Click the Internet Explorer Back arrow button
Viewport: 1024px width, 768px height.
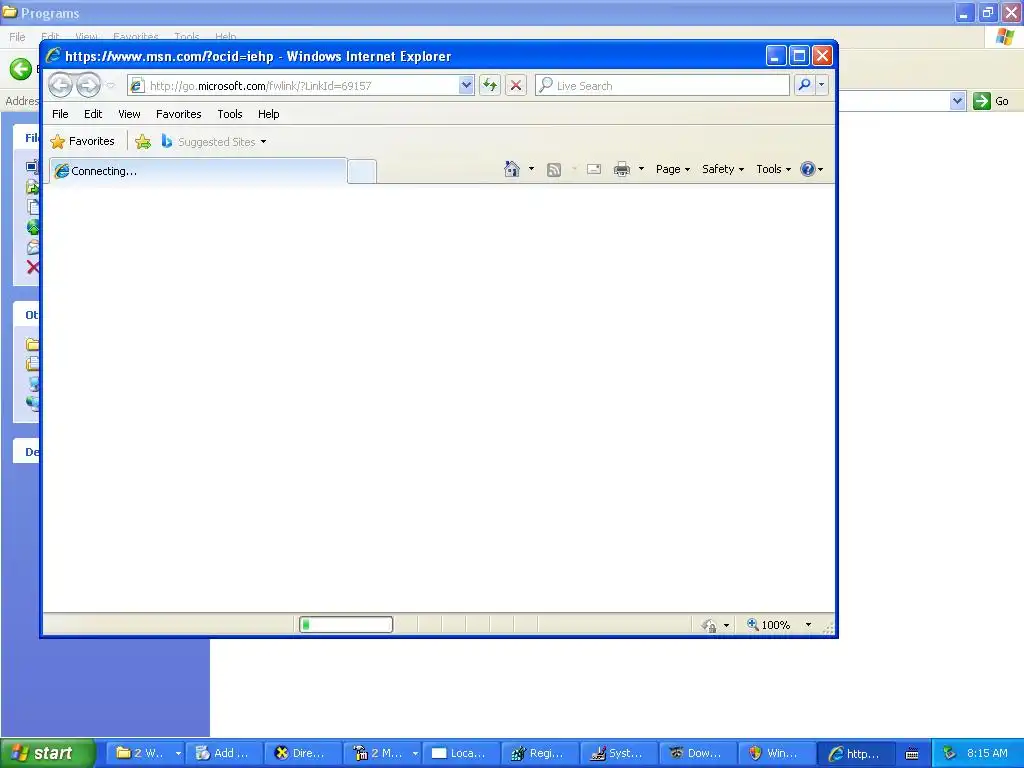click(x=61, y=85)
